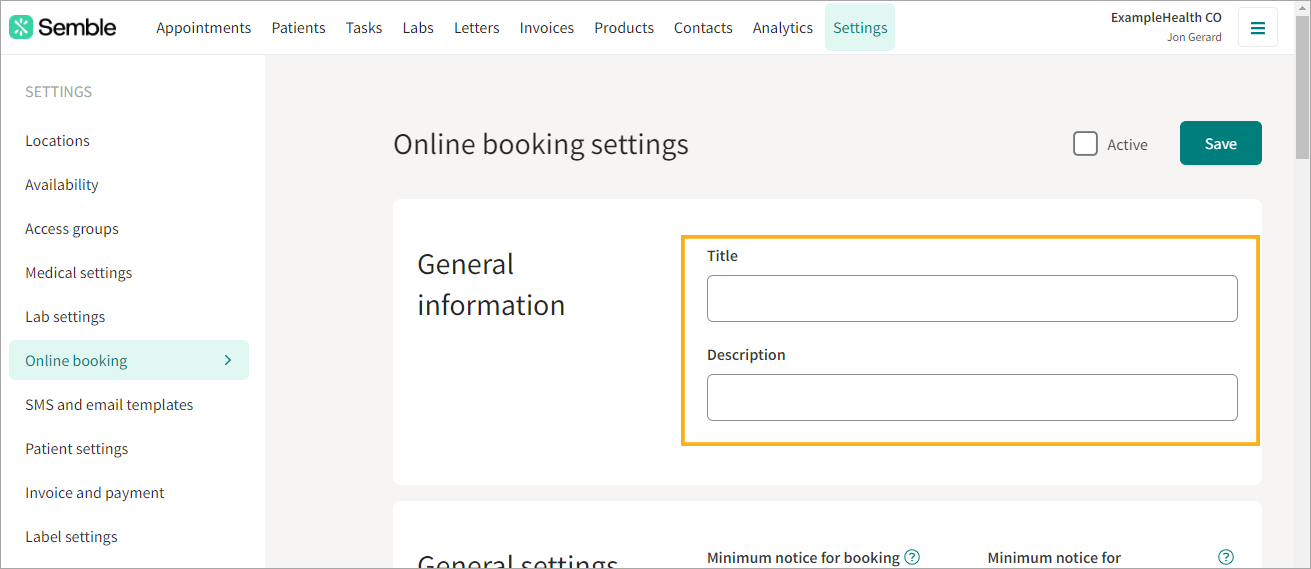Viewport: 1311px width, 569px height.
Task: Click help icon beside Minimum notice for booking
Action: [912, 557]
